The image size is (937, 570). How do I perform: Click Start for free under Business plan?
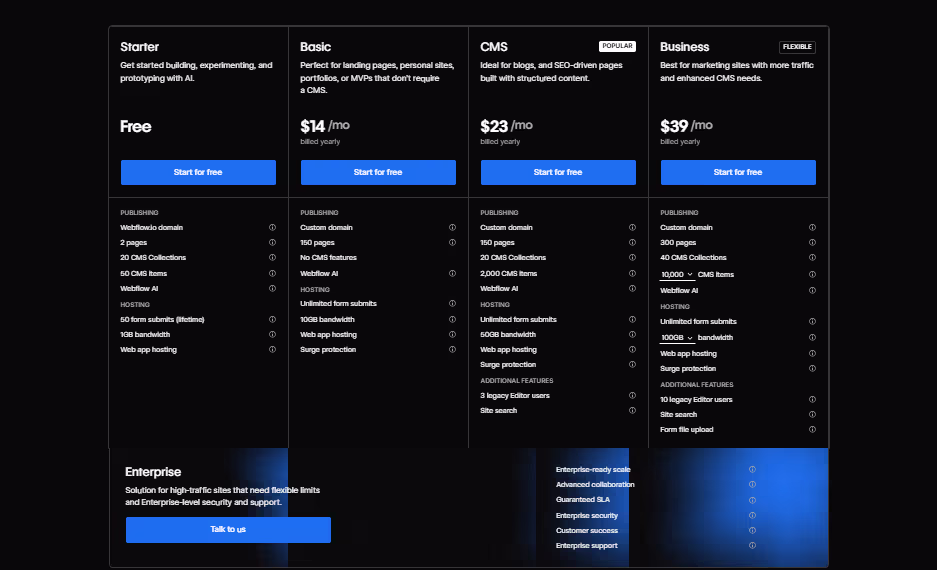point(738,172)
